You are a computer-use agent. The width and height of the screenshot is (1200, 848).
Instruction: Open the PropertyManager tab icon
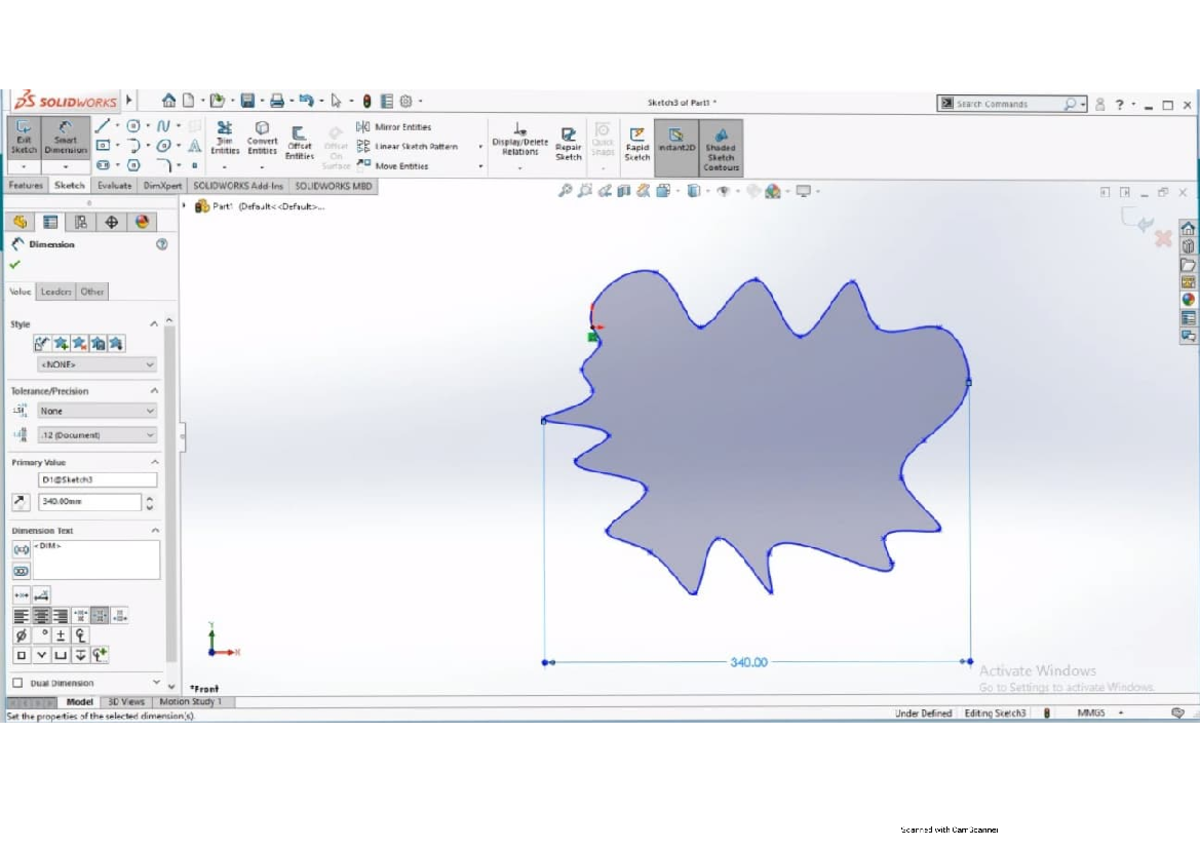pos(50,222)
